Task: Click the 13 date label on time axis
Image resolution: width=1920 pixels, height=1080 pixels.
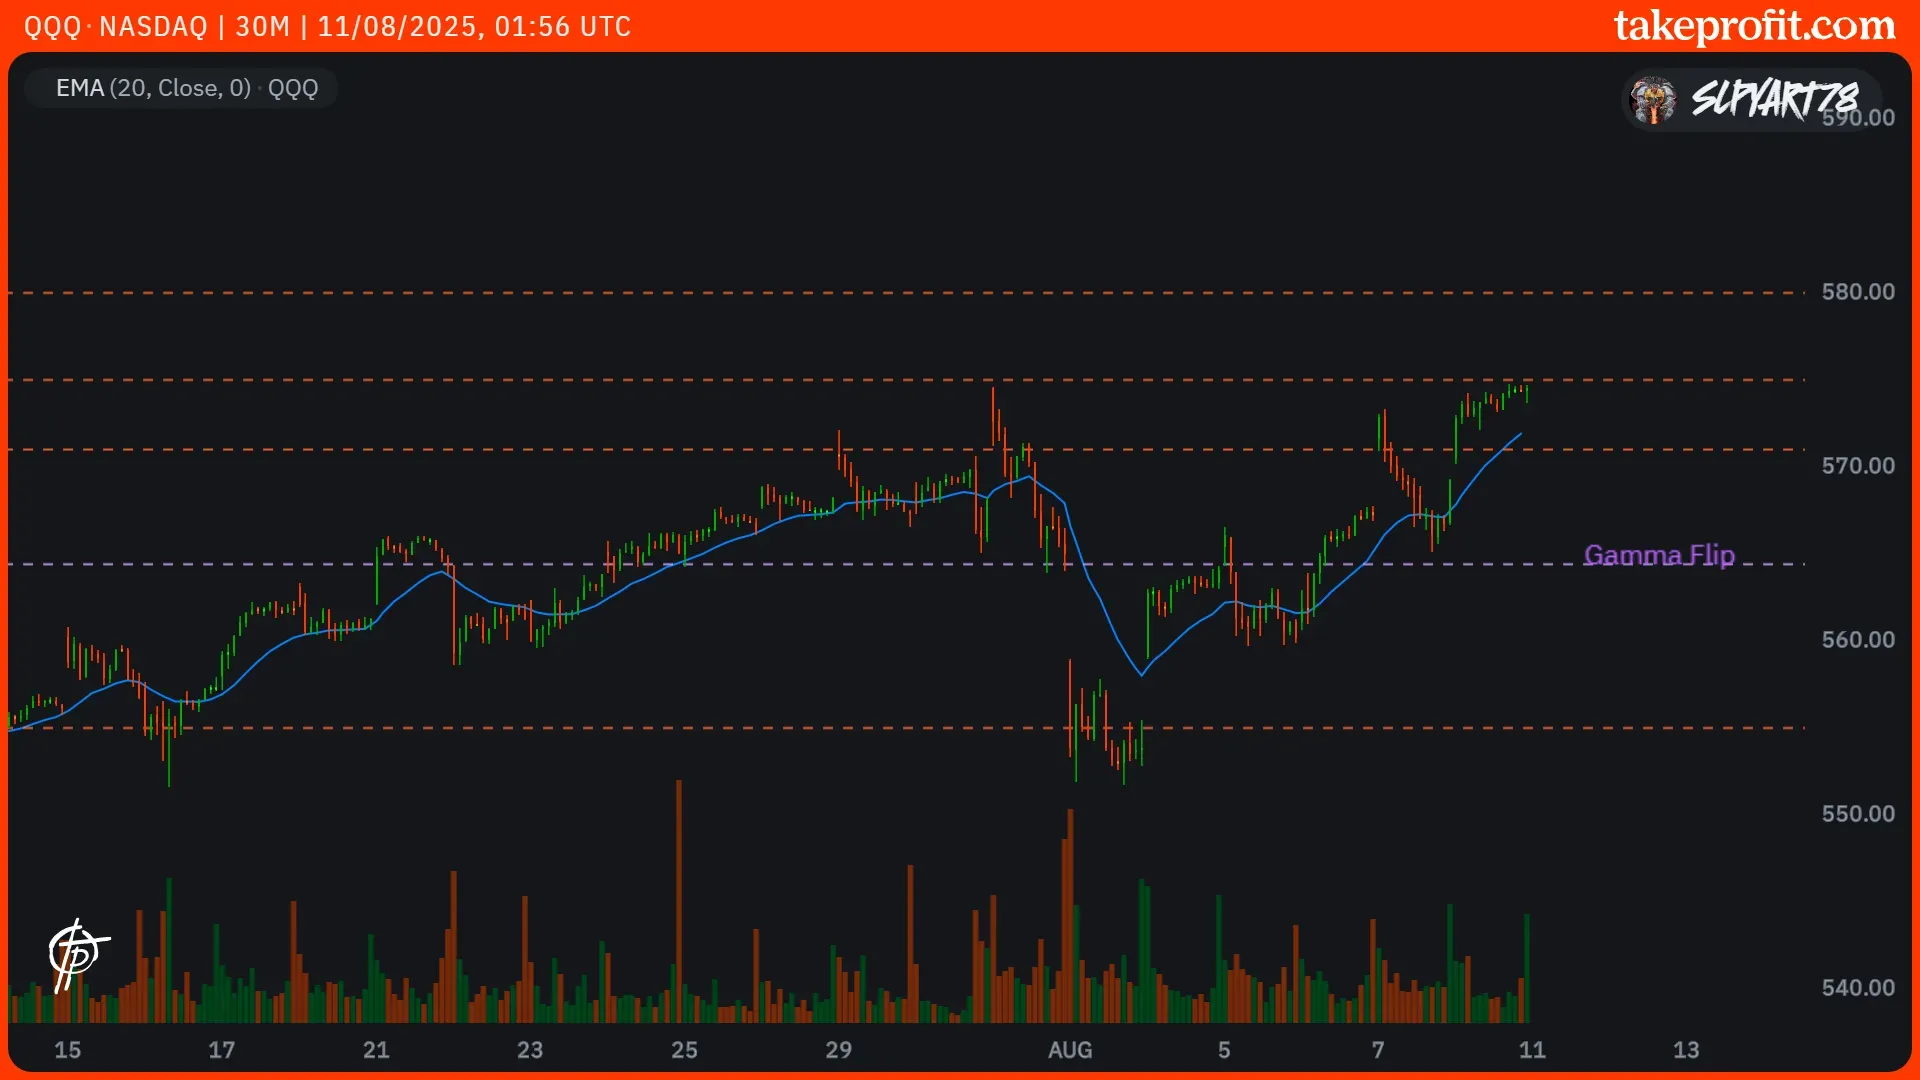Action: [1686, 1050]
